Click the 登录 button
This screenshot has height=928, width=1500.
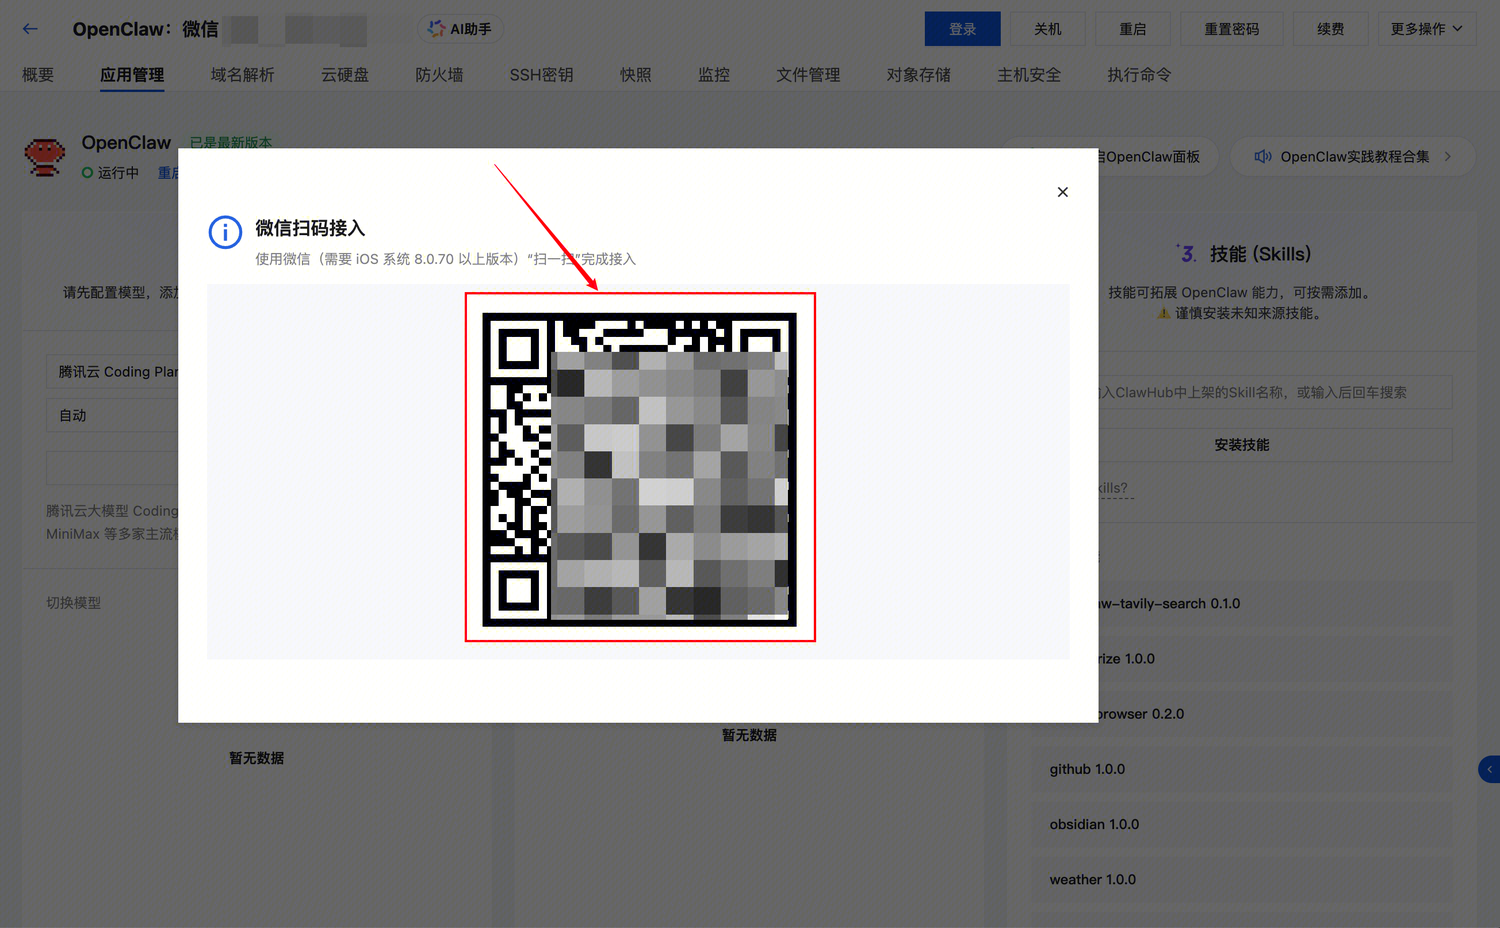coord(962,28)
